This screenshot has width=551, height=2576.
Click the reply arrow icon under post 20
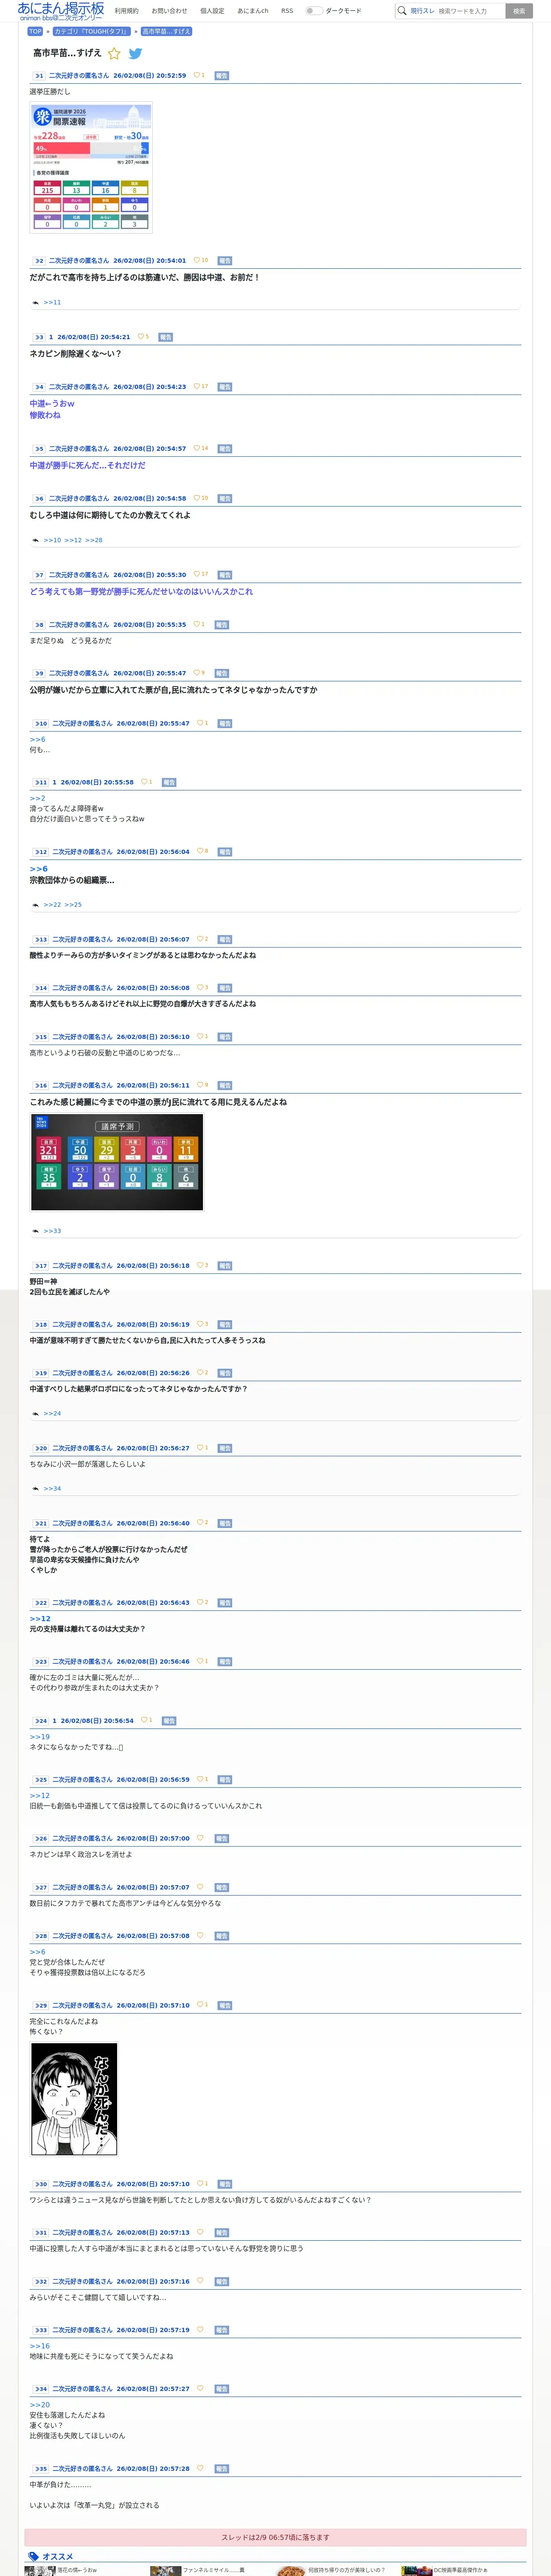point(35,1489)
